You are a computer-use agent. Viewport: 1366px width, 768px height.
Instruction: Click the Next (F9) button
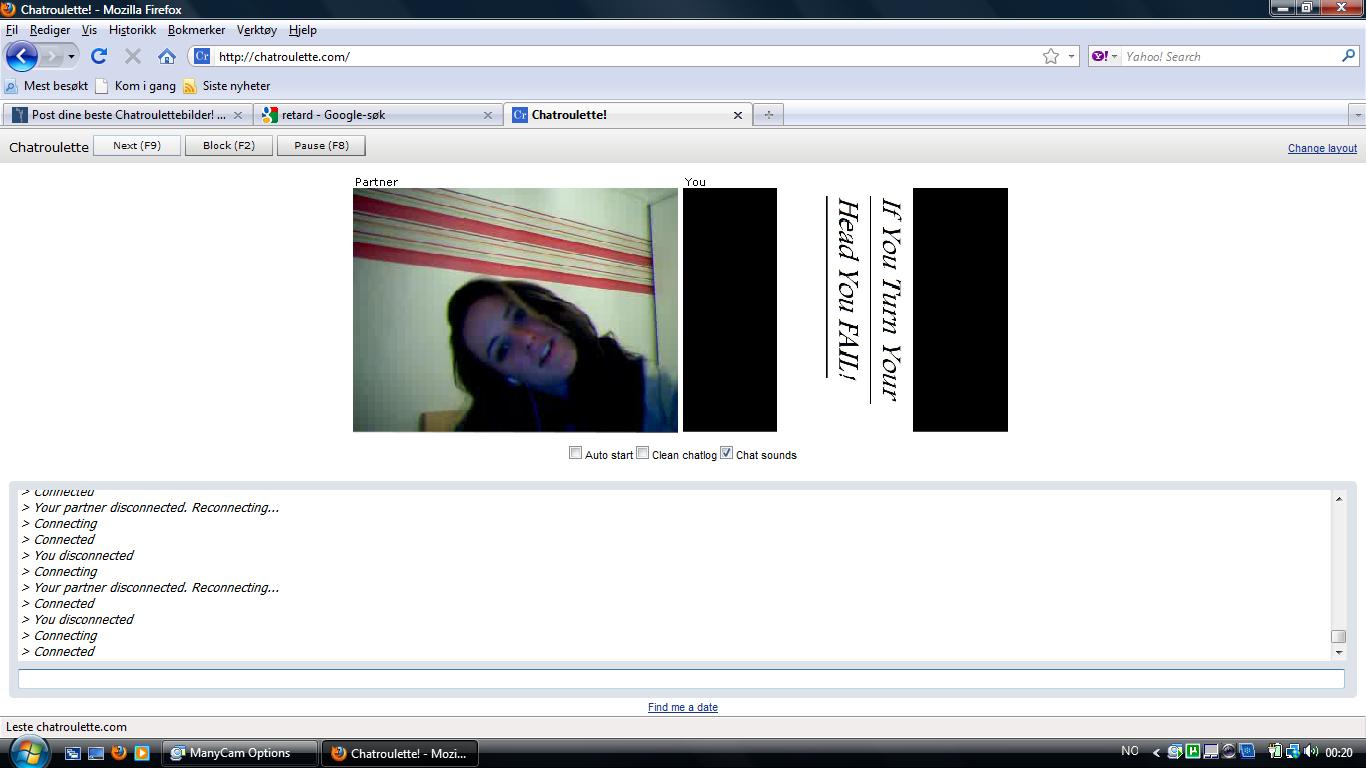(x=137, y=146)
